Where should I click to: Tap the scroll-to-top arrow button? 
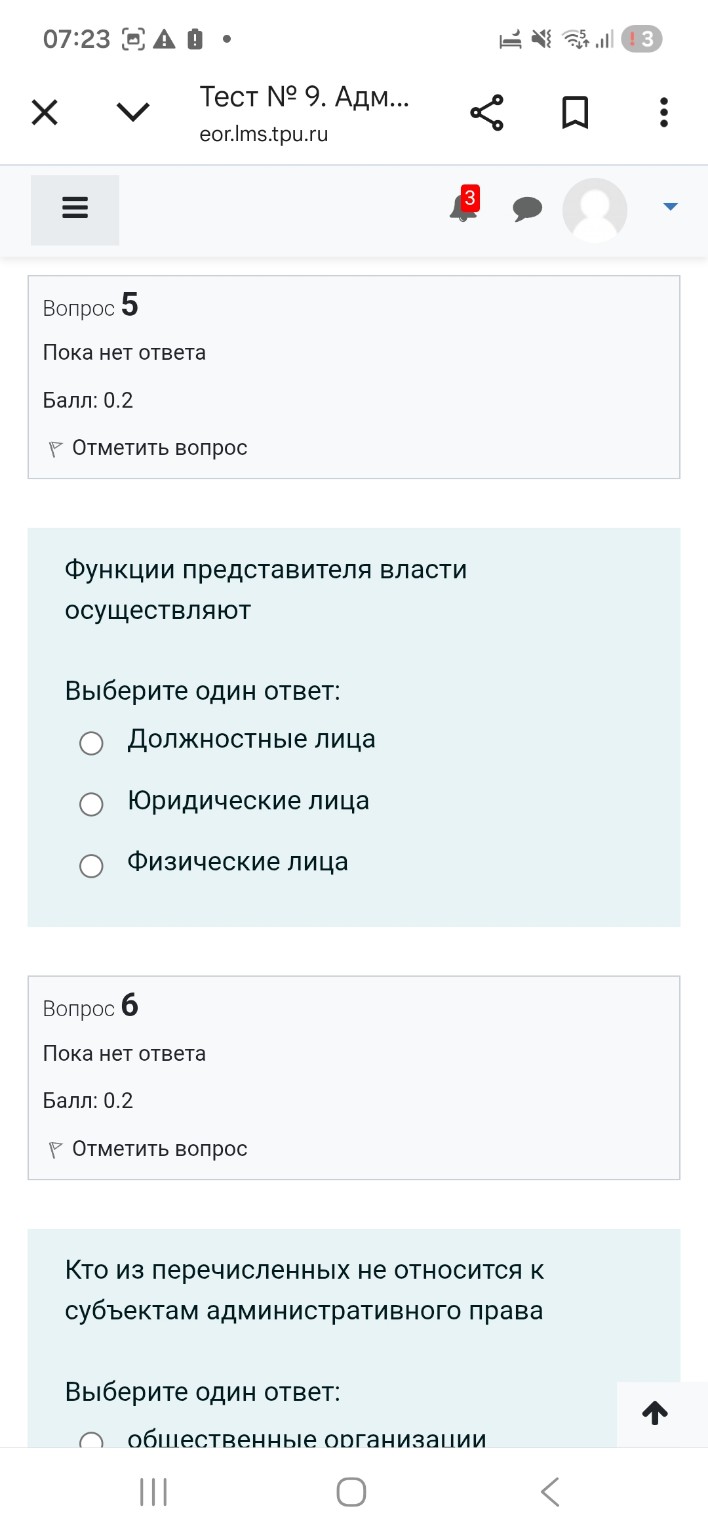pyautogui.click(x=655, y=1413)
